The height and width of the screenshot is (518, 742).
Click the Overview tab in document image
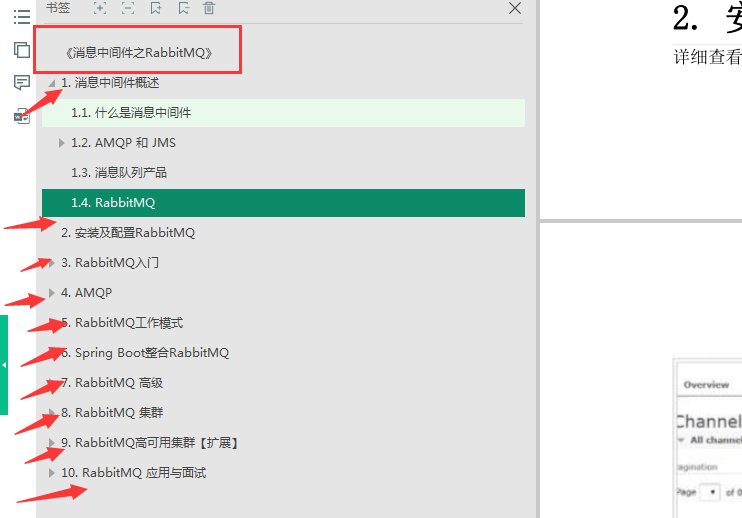(x=706, y=385)
